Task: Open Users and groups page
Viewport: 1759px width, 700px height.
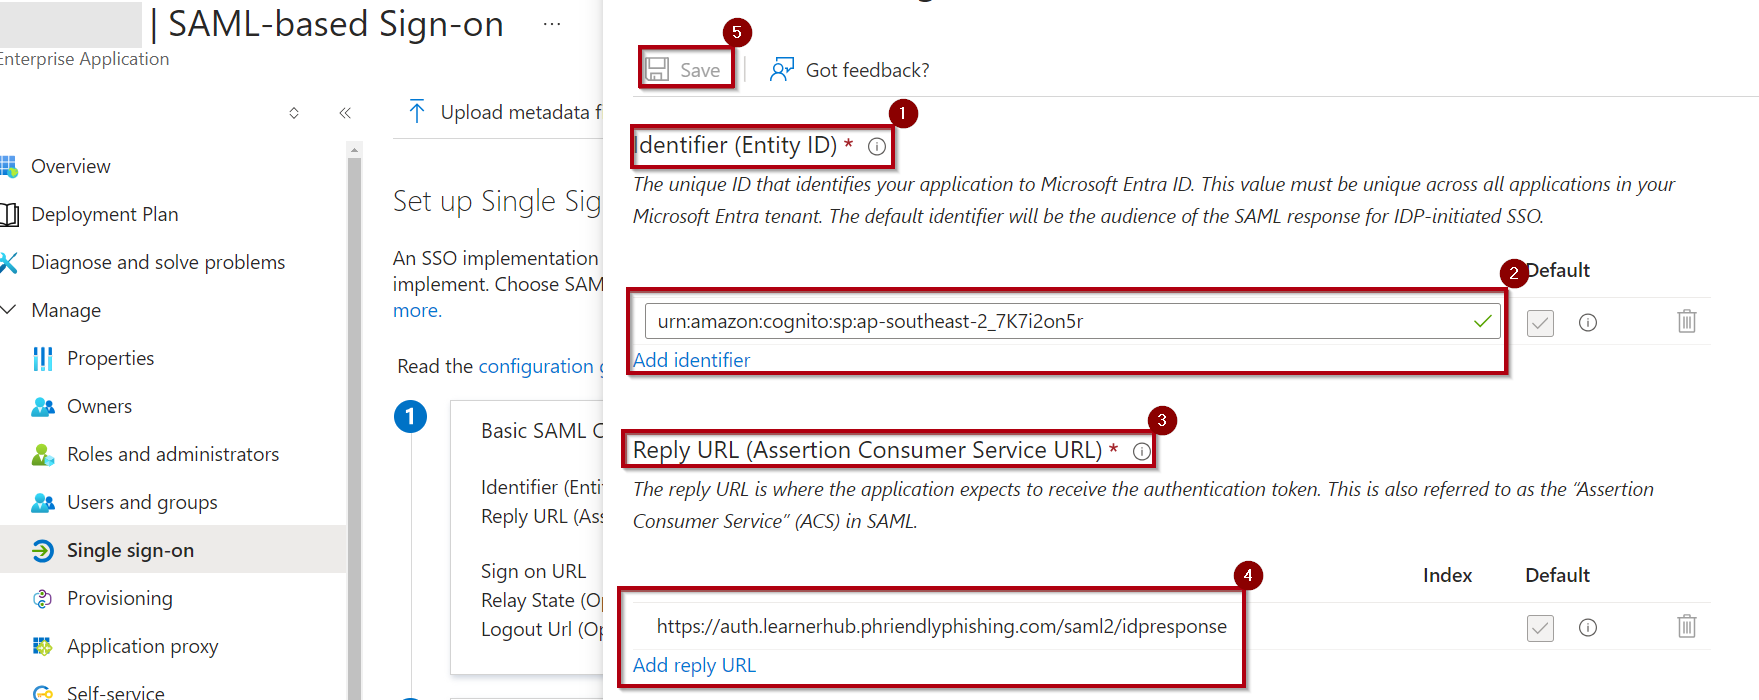Action: pos(142,502)
